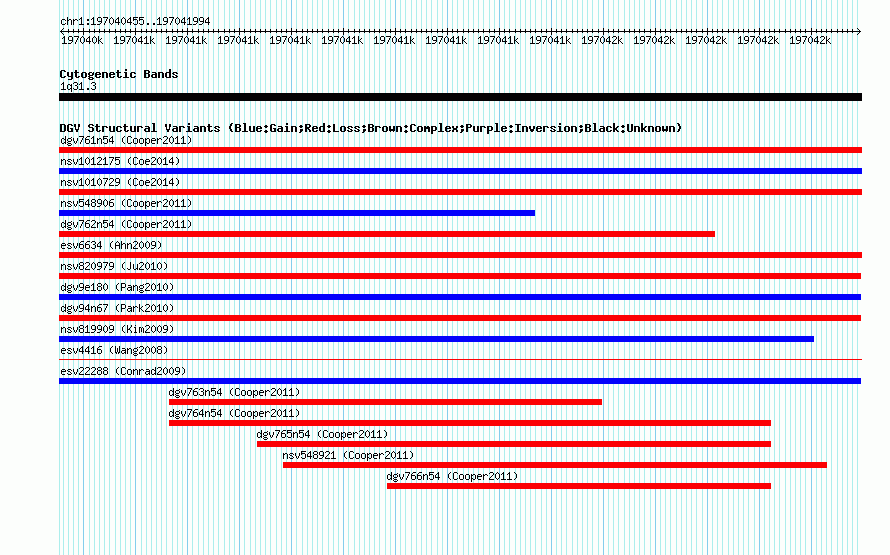Open nsv820979 (Ju2010) variant label
The height and width of the screenshot is (555, 890).
[114, 266]
